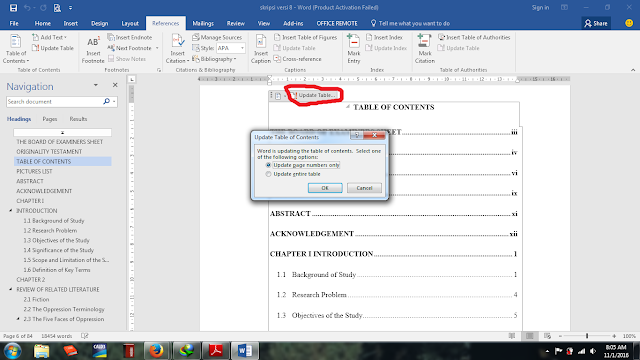
Task: Select ABSTRACT heading in Navigation pane
Action: [x=30, y=181]
